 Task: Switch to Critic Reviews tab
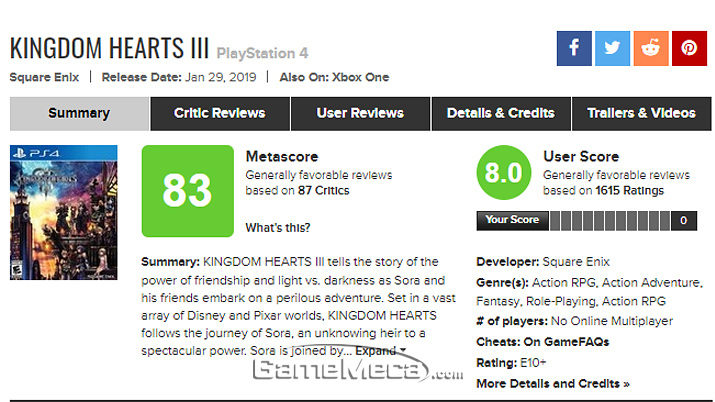[x=220, y=113]
